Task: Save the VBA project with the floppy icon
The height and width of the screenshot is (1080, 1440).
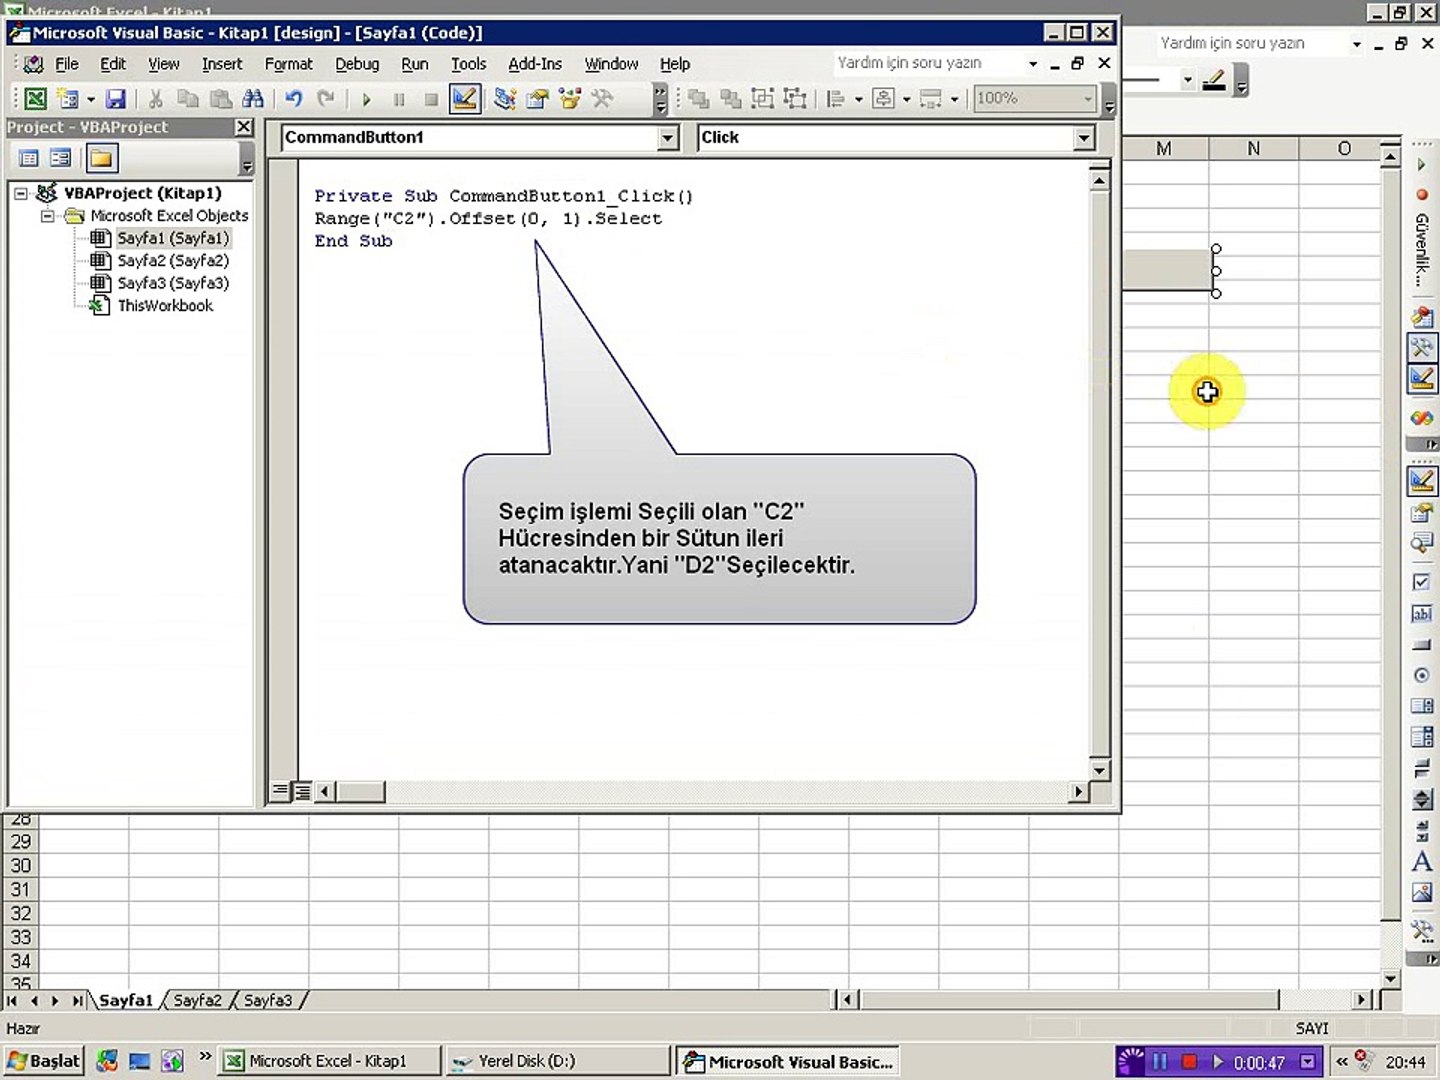Action: pyautogui.click(x=116, y=98)
